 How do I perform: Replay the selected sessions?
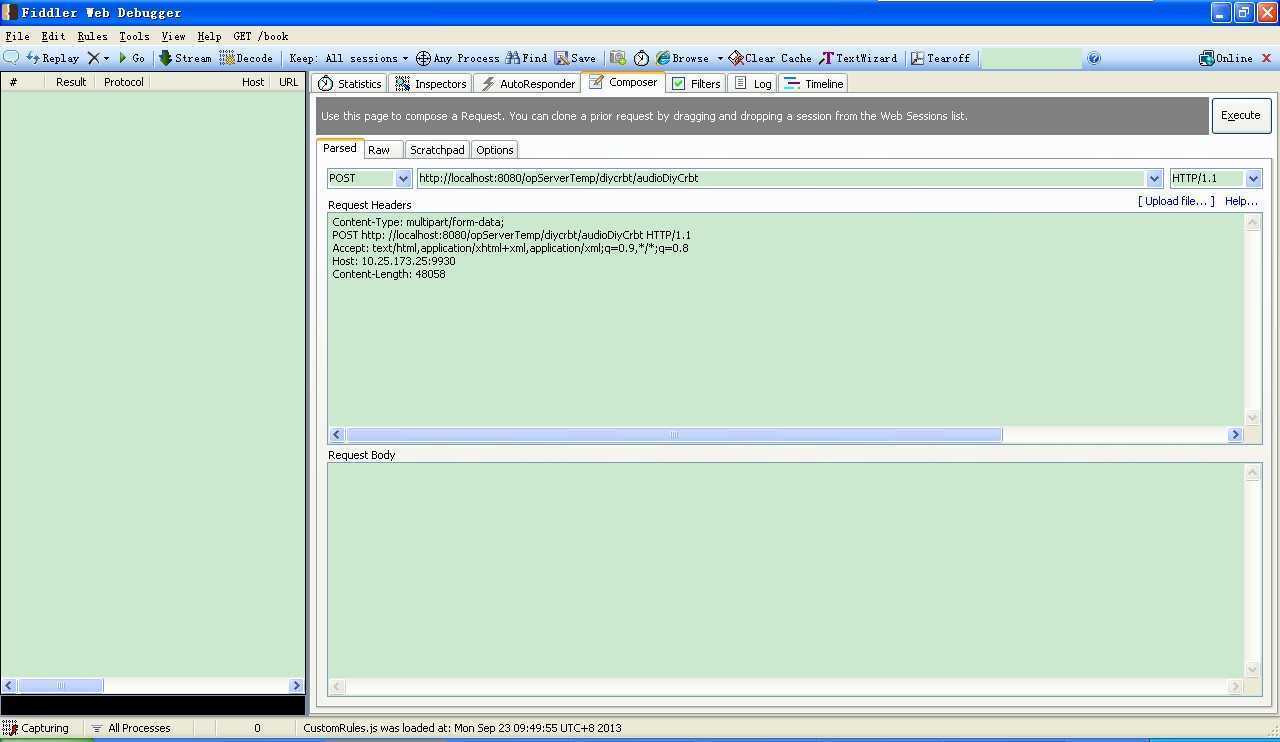[52, 58]
